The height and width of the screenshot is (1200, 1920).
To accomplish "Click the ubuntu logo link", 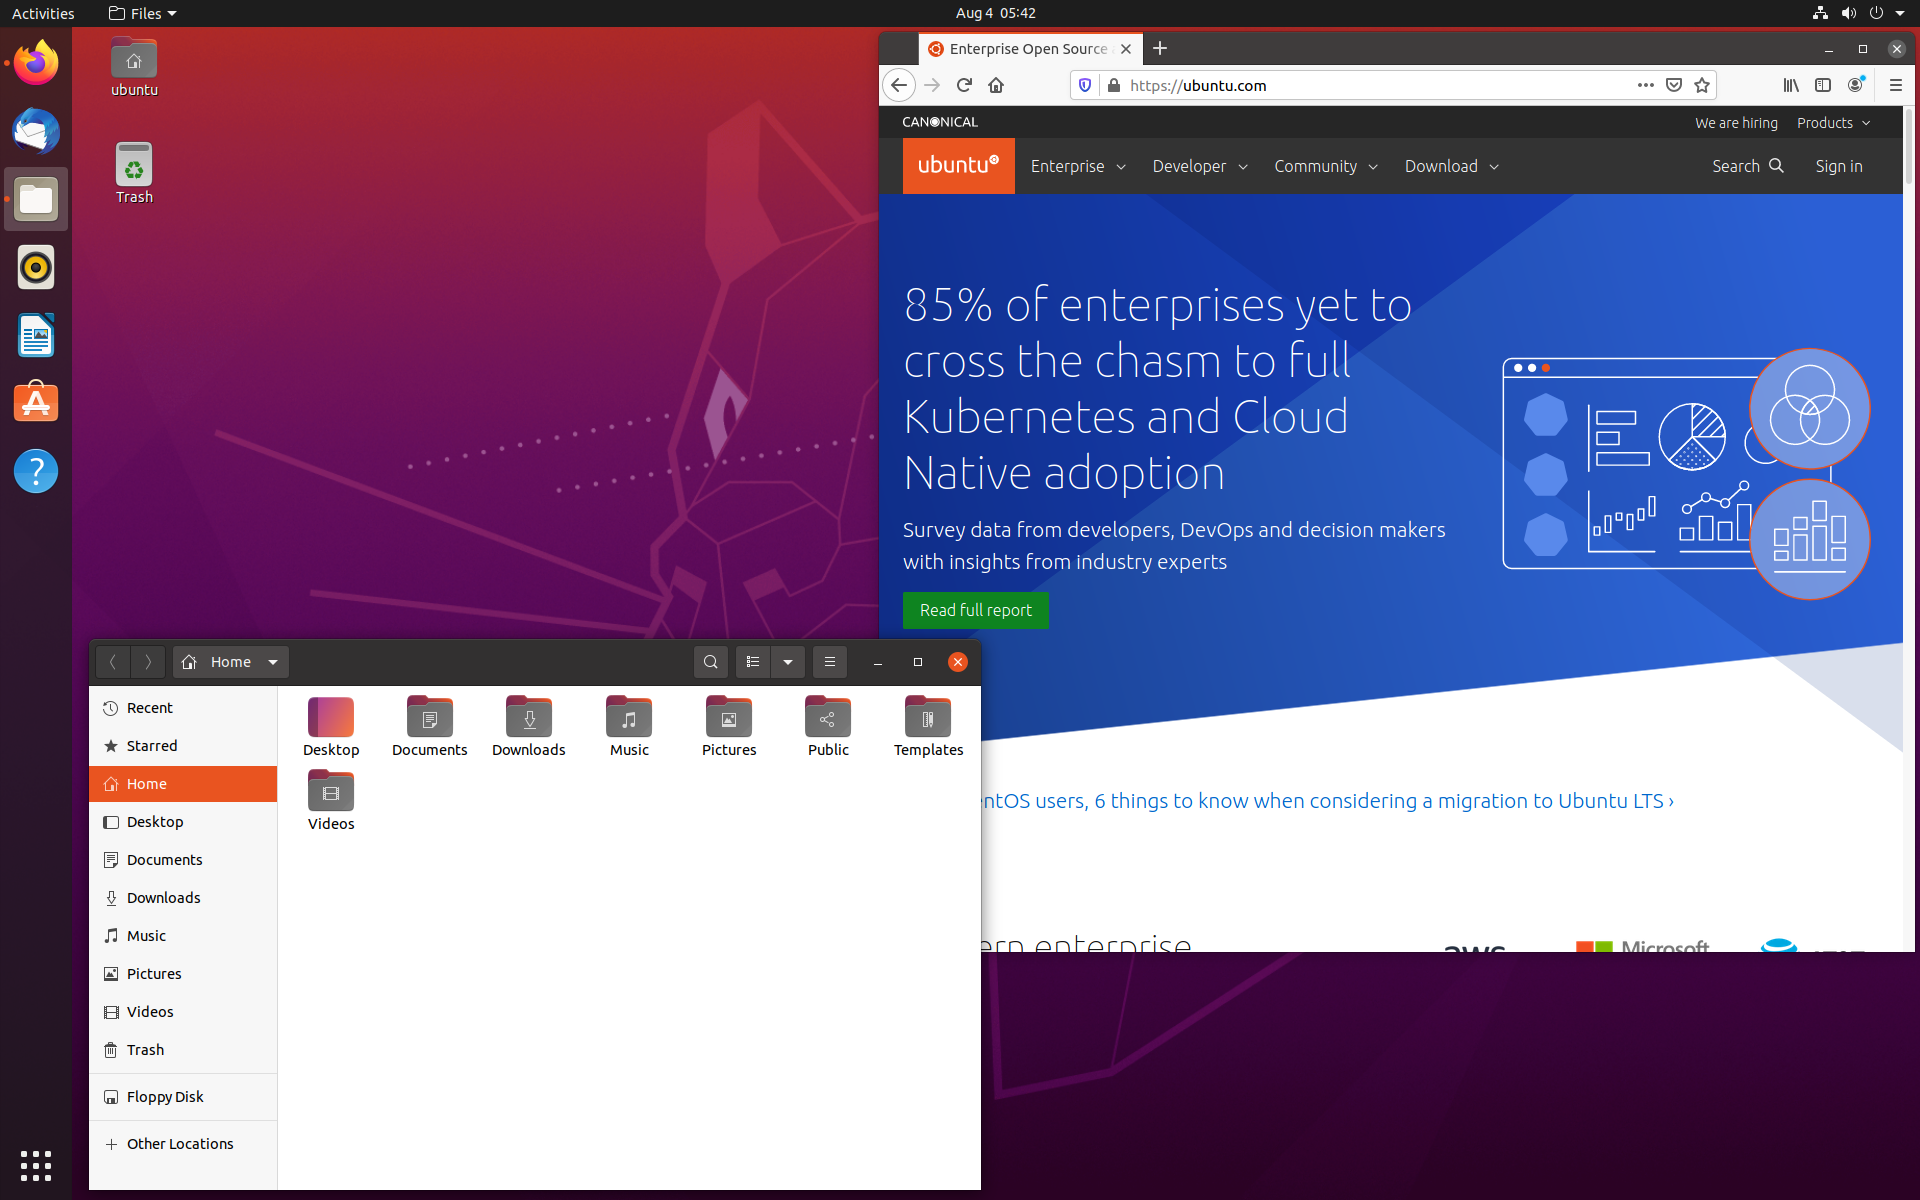I will 958,166.
